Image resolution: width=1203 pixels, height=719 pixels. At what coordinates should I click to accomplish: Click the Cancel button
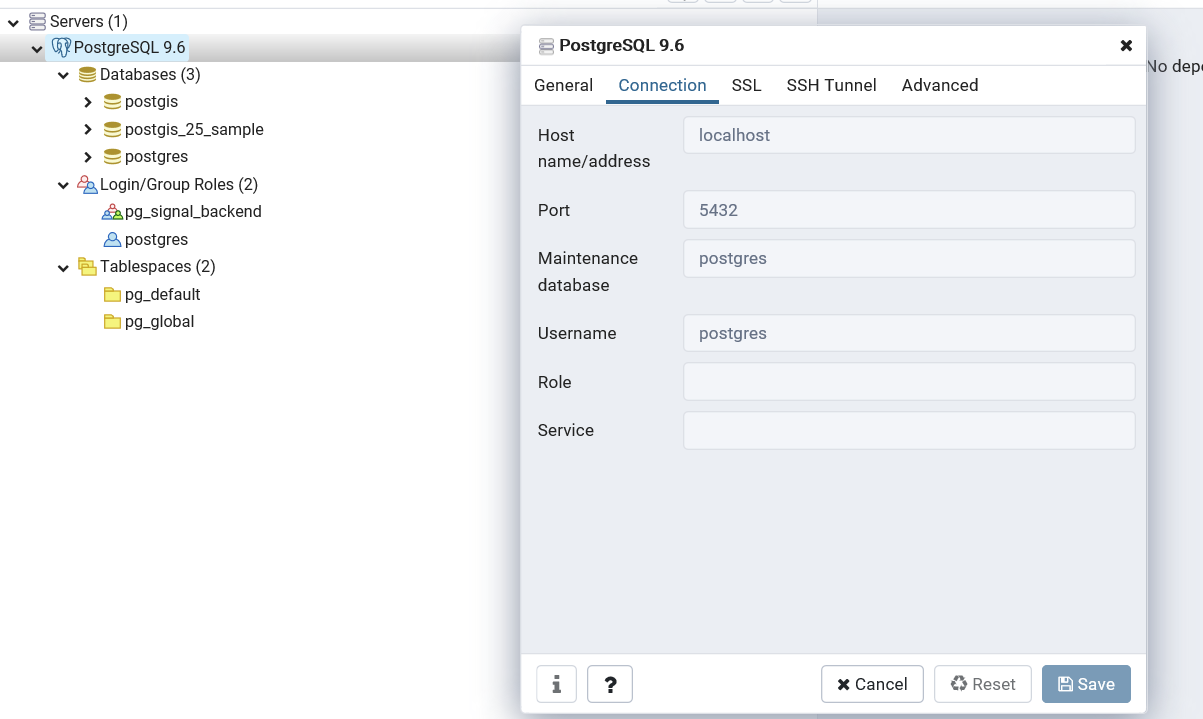pos(872,684)
